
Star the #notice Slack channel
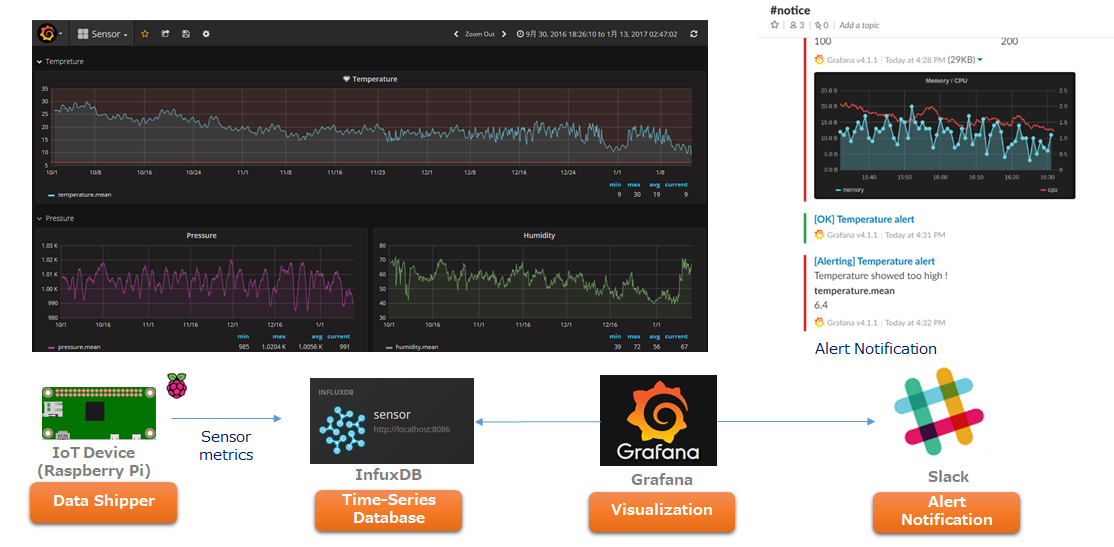click(x=775, y=25)
